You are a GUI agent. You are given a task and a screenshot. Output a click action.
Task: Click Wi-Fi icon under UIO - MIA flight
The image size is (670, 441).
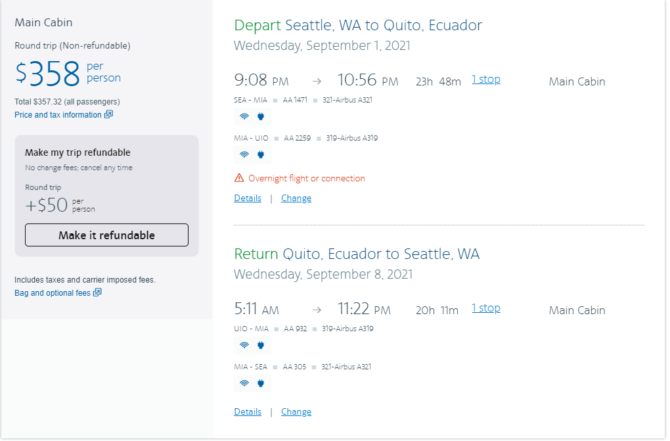[x=244, y=345]
